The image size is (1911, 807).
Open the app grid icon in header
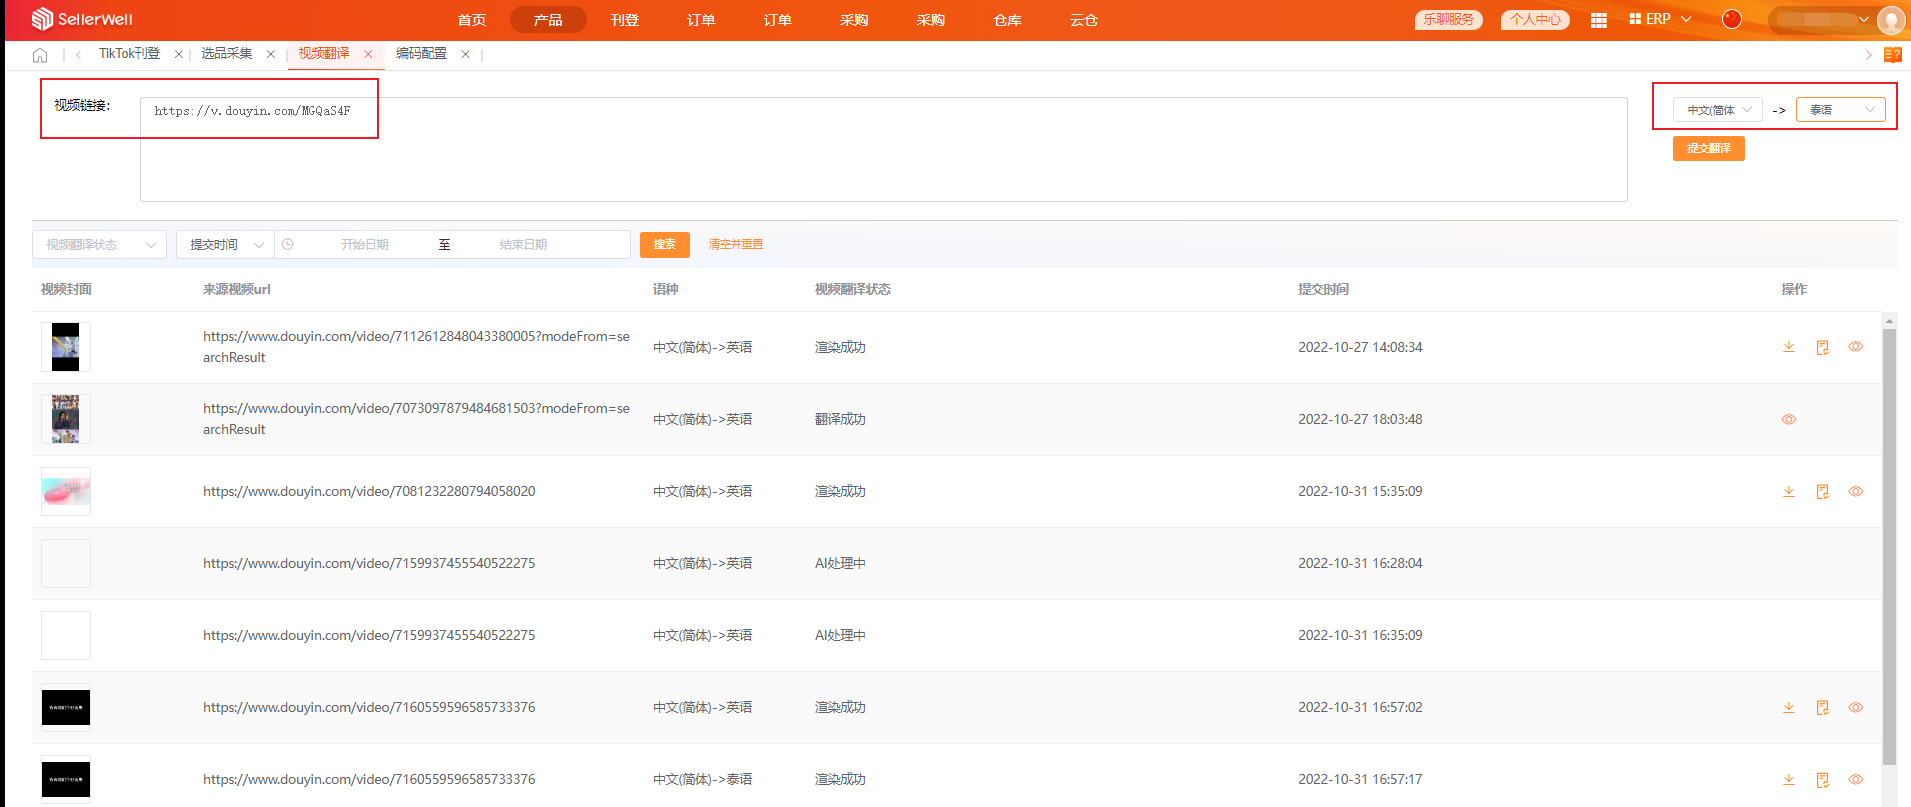(1599, 20)
